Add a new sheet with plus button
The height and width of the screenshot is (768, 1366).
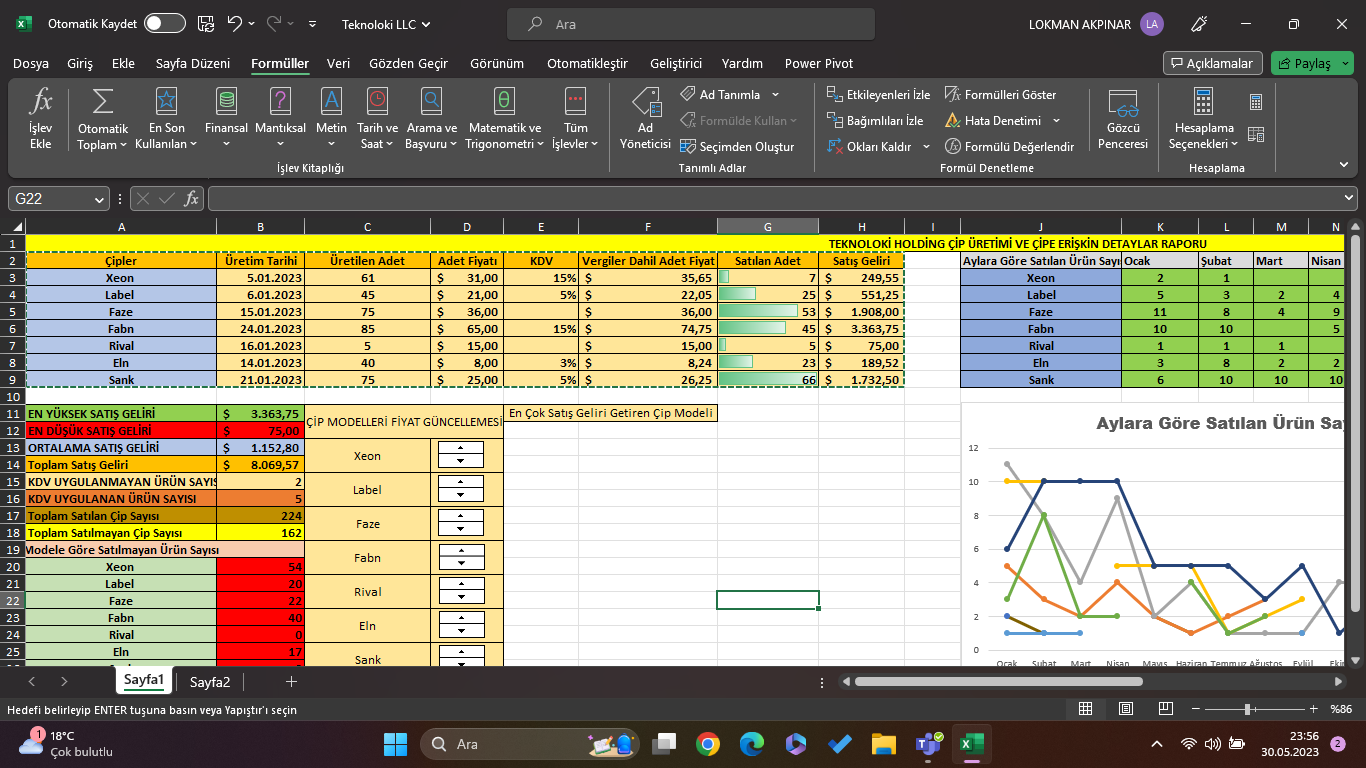pos(291,682)
